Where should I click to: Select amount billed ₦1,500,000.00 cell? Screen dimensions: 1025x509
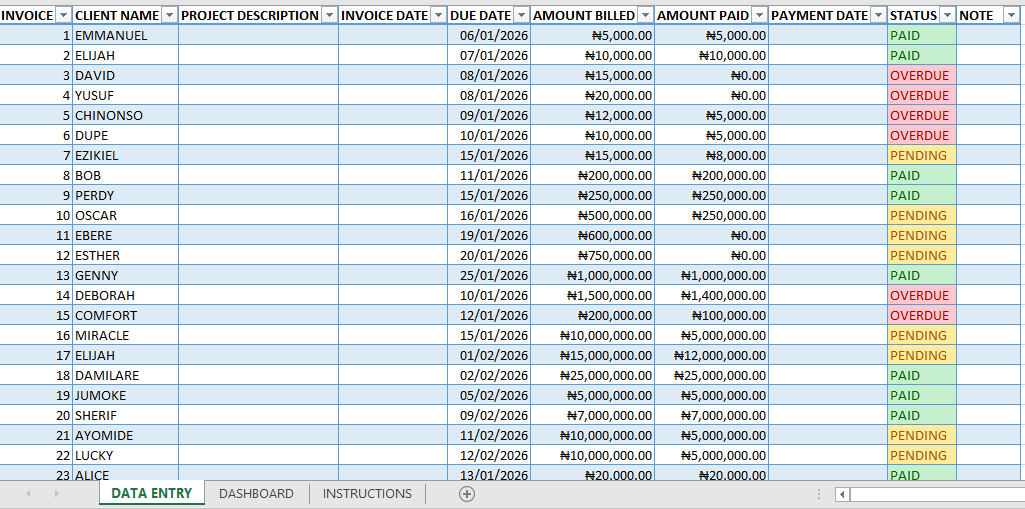click(x=592, y=295)
